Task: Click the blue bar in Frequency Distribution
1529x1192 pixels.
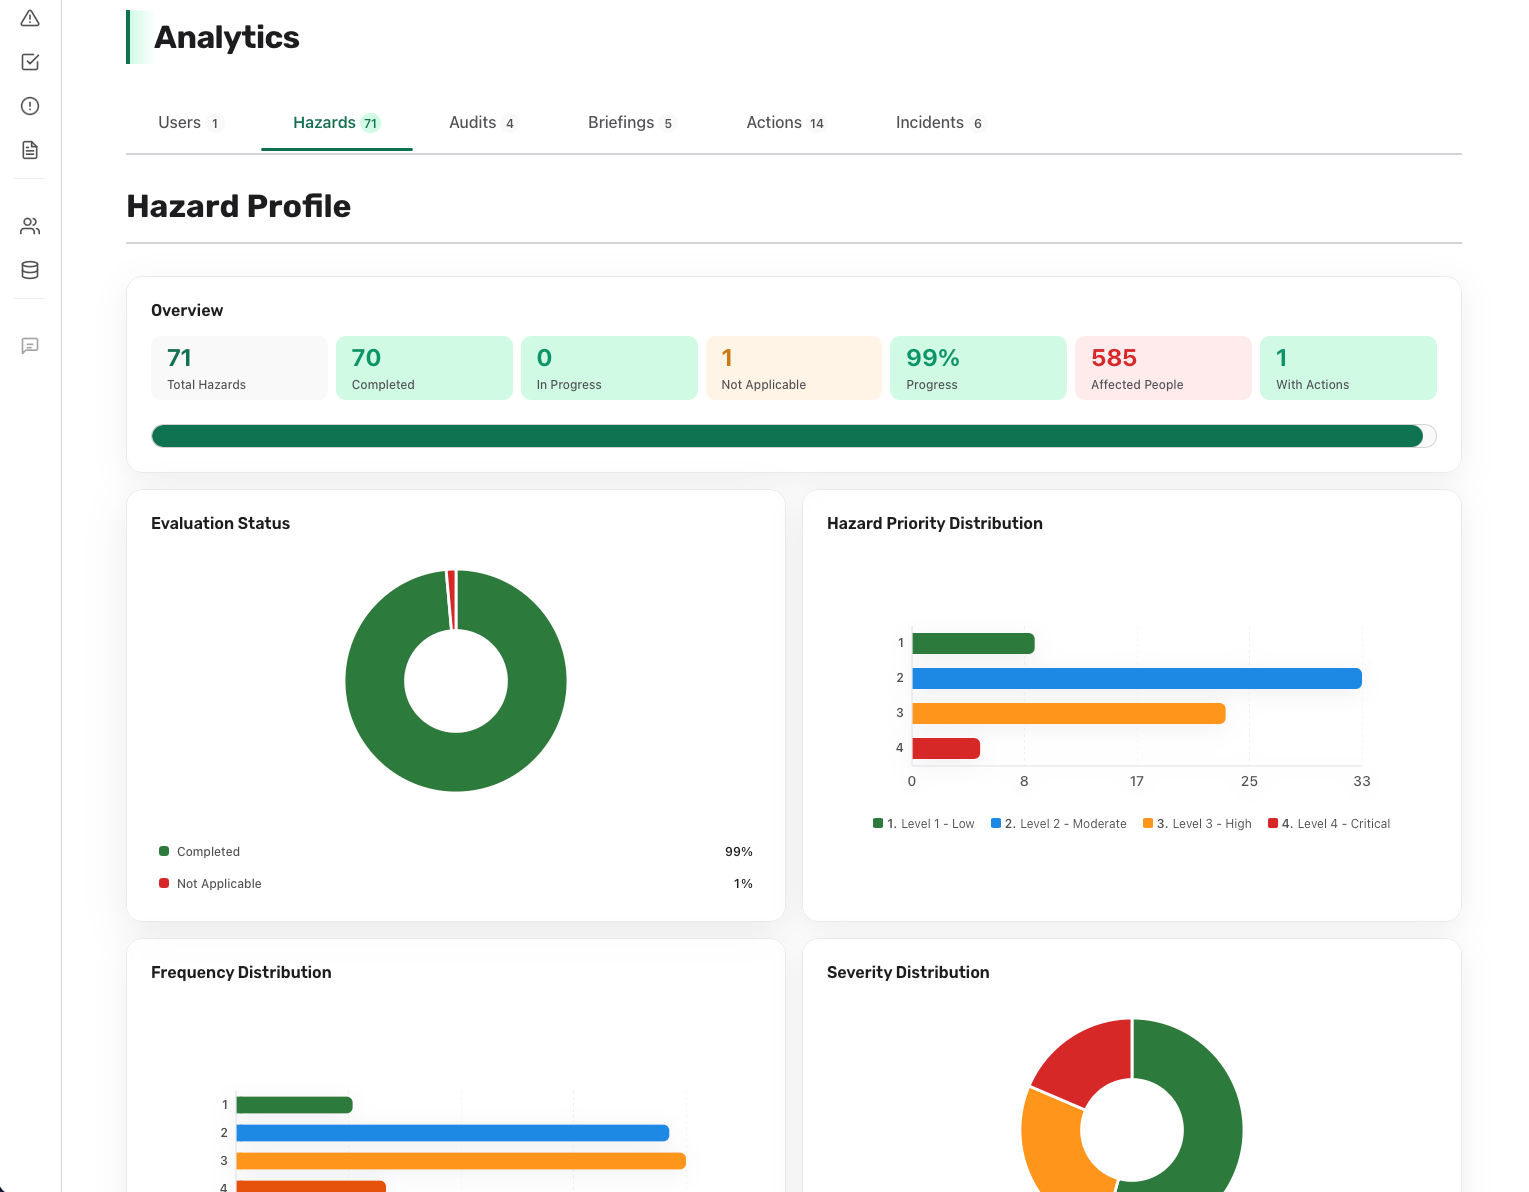Action: 453,1133
